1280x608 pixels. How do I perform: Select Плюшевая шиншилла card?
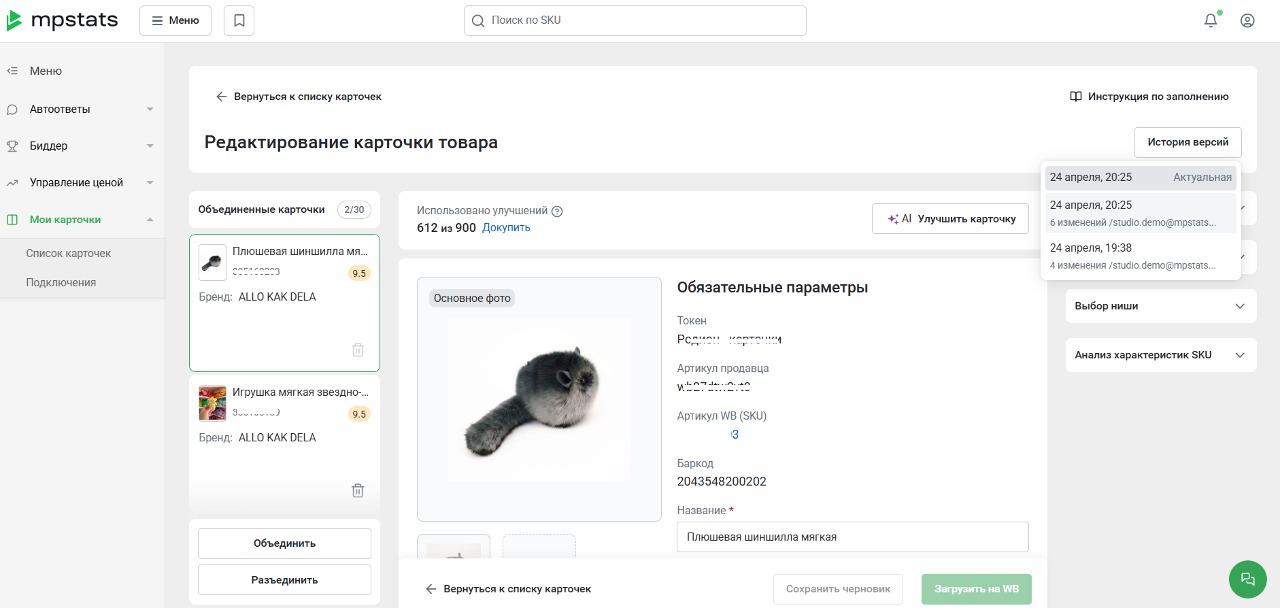284,303
